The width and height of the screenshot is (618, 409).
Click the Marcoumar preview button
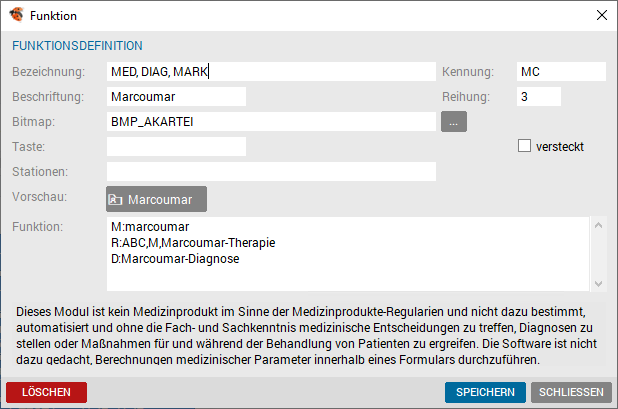[156, 199]
